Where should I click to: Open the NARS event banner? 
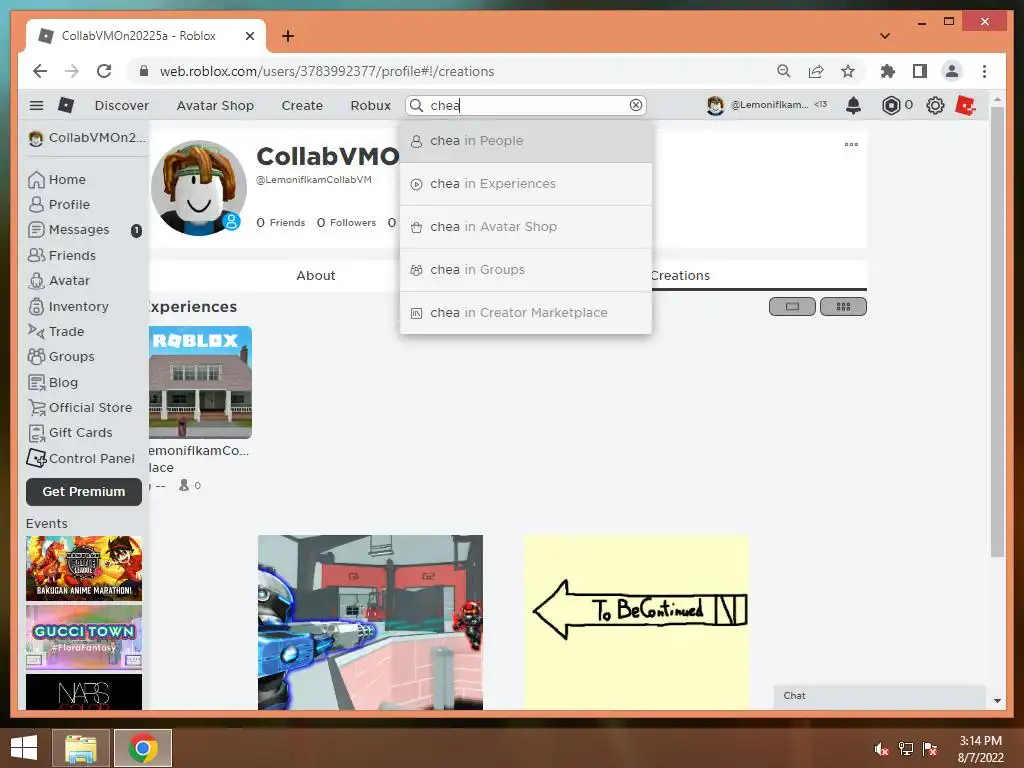click(x=84, y=692)
